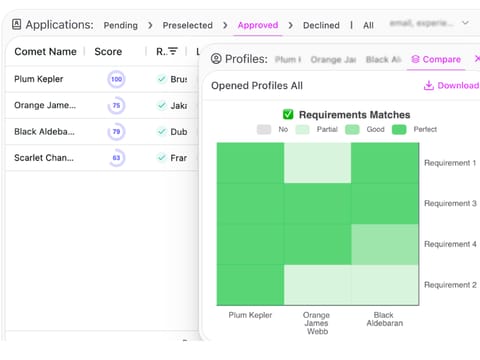
Task: Click the checkmark beside Frar
Action: (162, 158)
